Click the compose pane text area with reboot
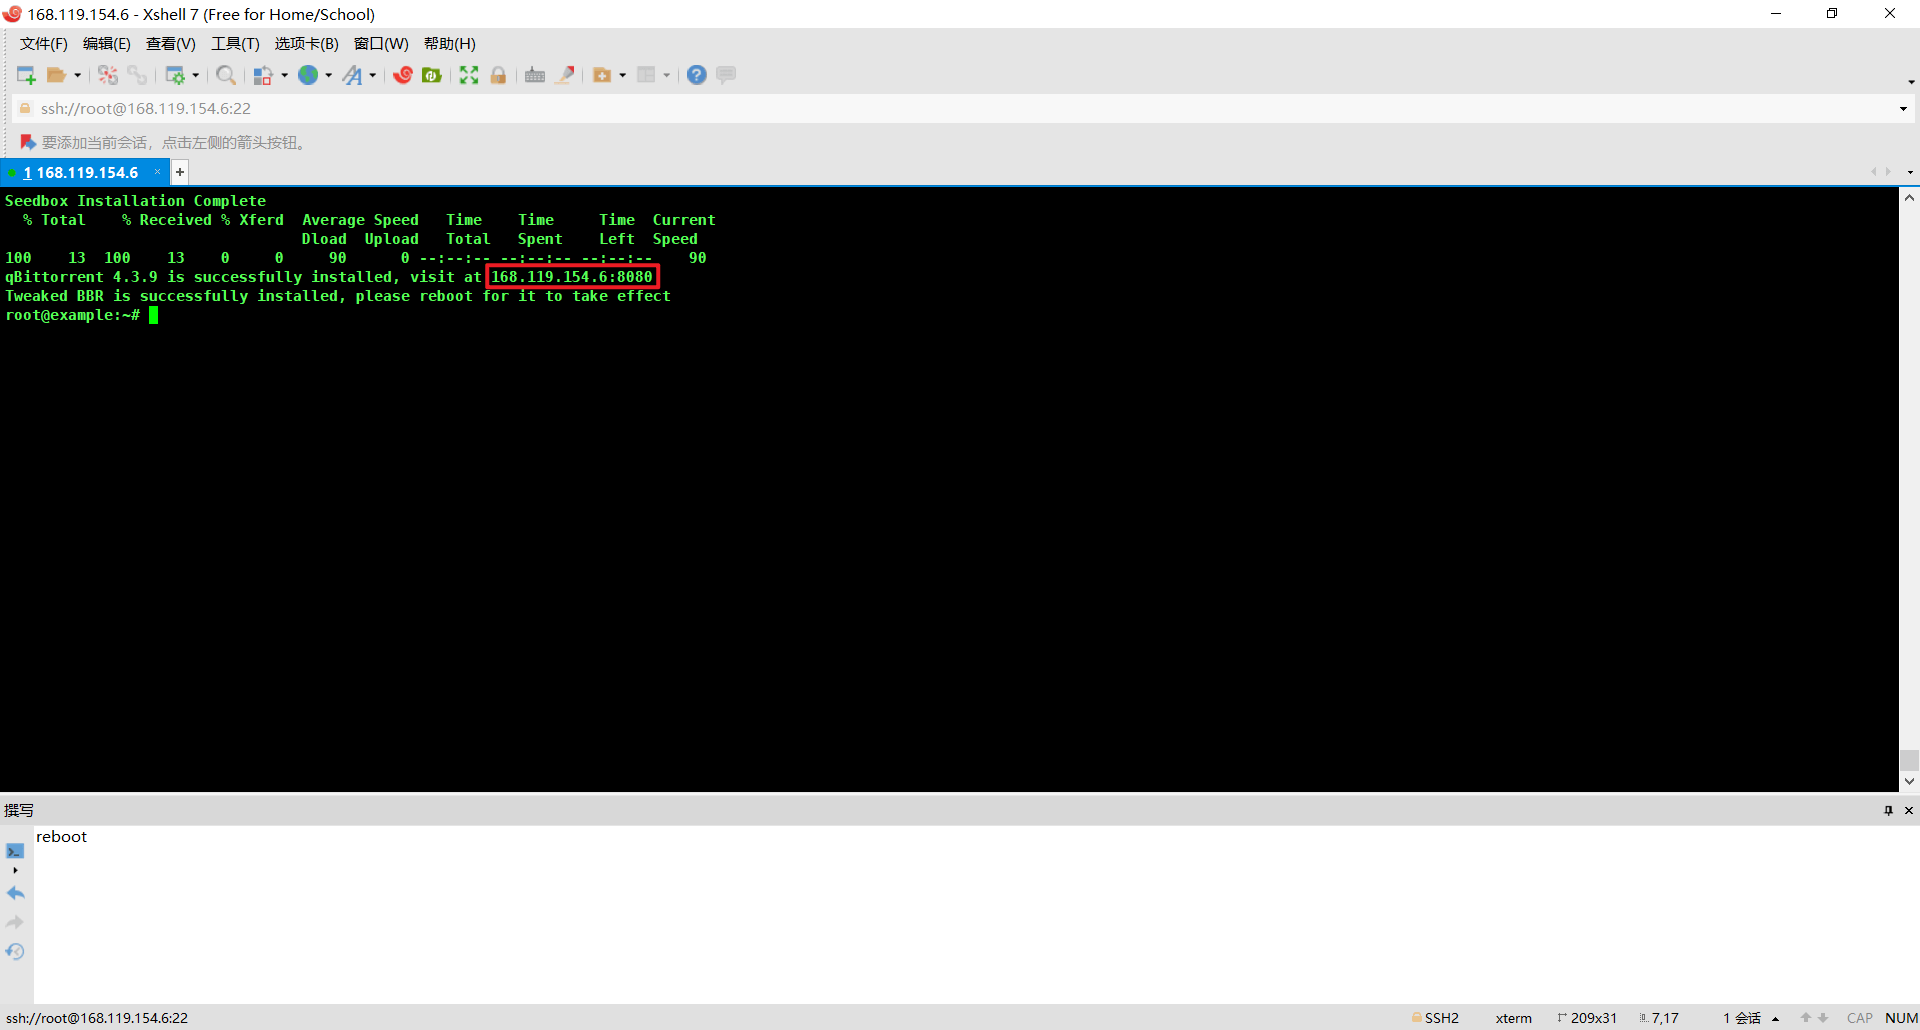The image size is (1920, 1030). [976, 914]
